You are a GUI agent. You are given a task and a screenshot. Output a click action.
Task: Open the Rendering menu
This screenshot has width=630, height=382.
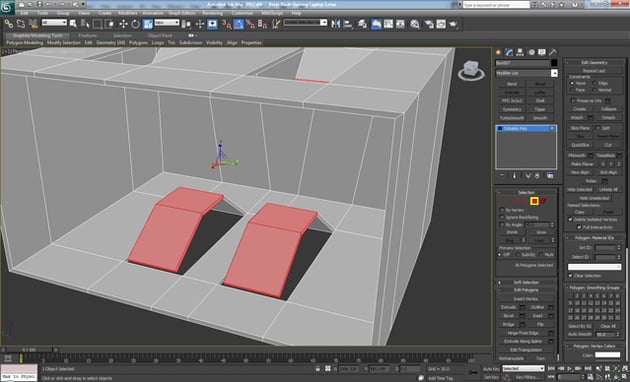pos(213,13)
